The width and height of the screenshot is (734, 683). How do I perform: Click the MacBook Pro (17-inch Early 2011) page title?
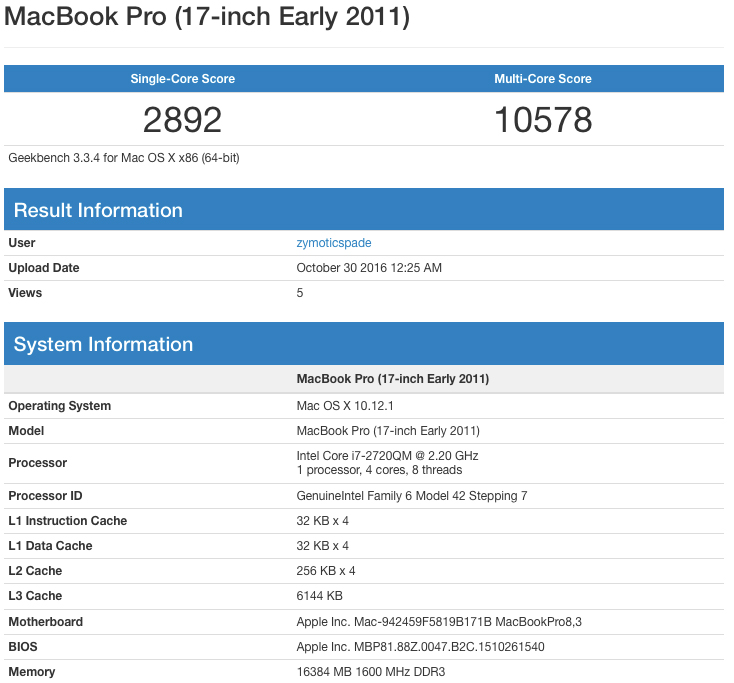pyautogui.click(x=207, y=16)
